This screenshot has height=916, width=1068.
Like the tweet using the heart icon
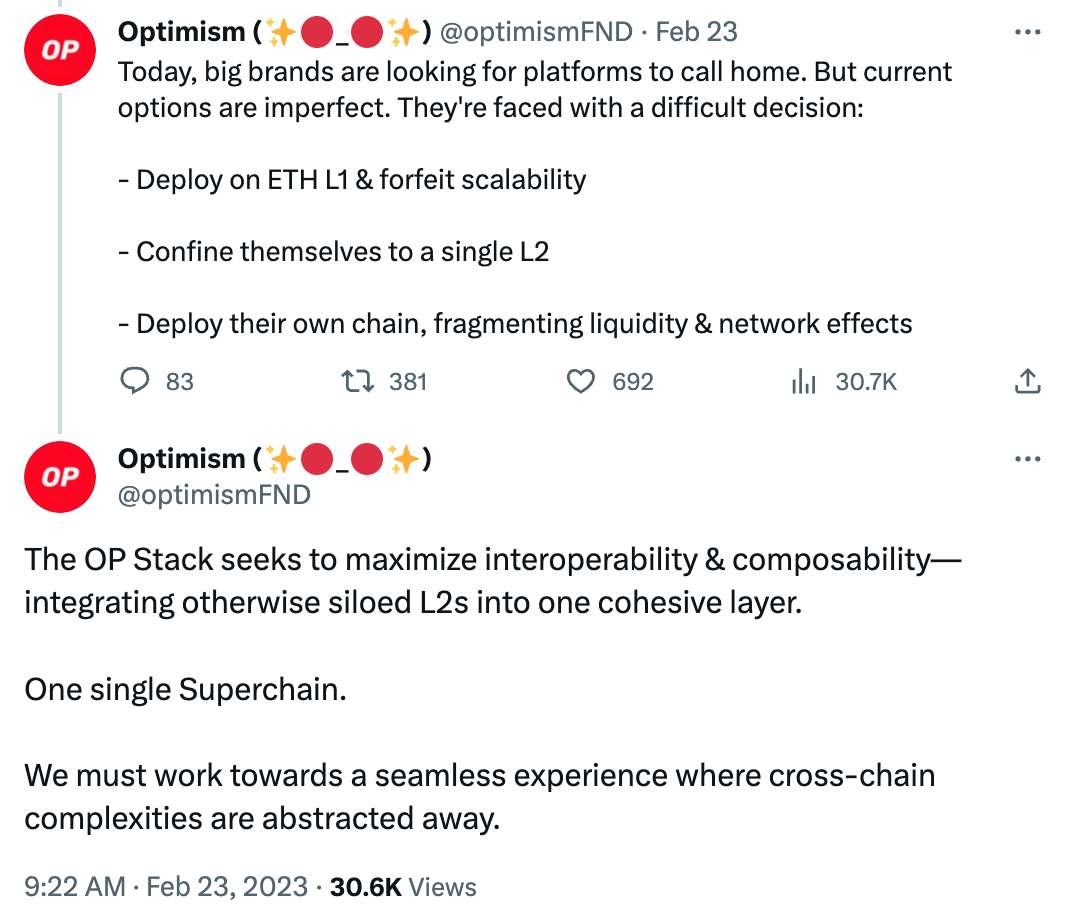(580, 381)
